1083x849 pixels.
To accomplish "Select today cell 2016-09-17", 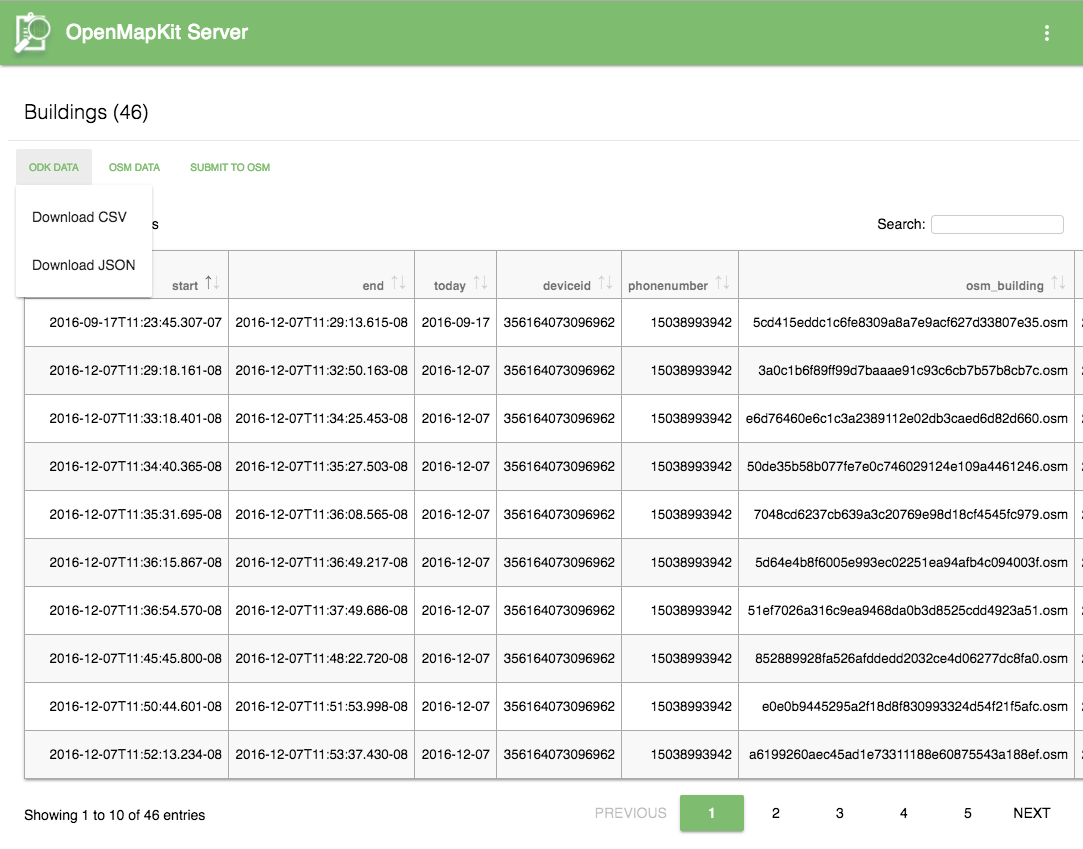I will [x=455, y=323].
